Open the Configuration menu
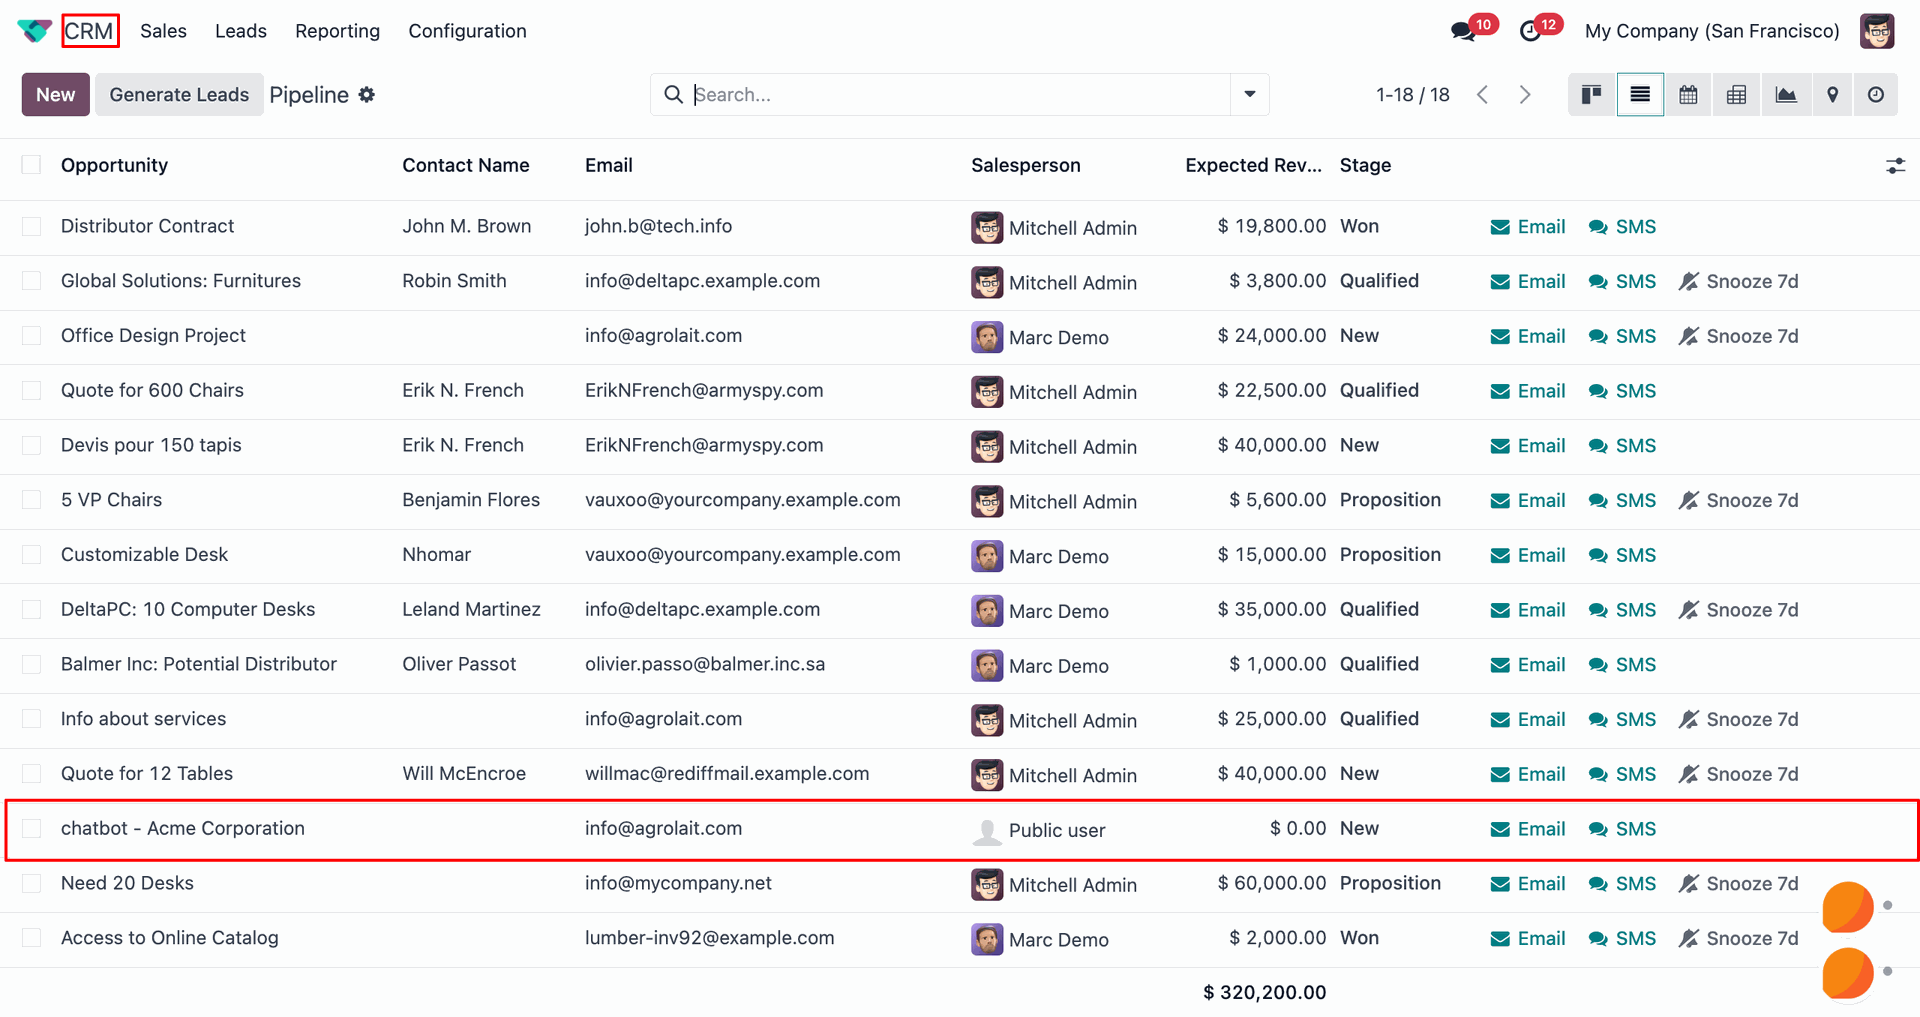 point(467,31)
